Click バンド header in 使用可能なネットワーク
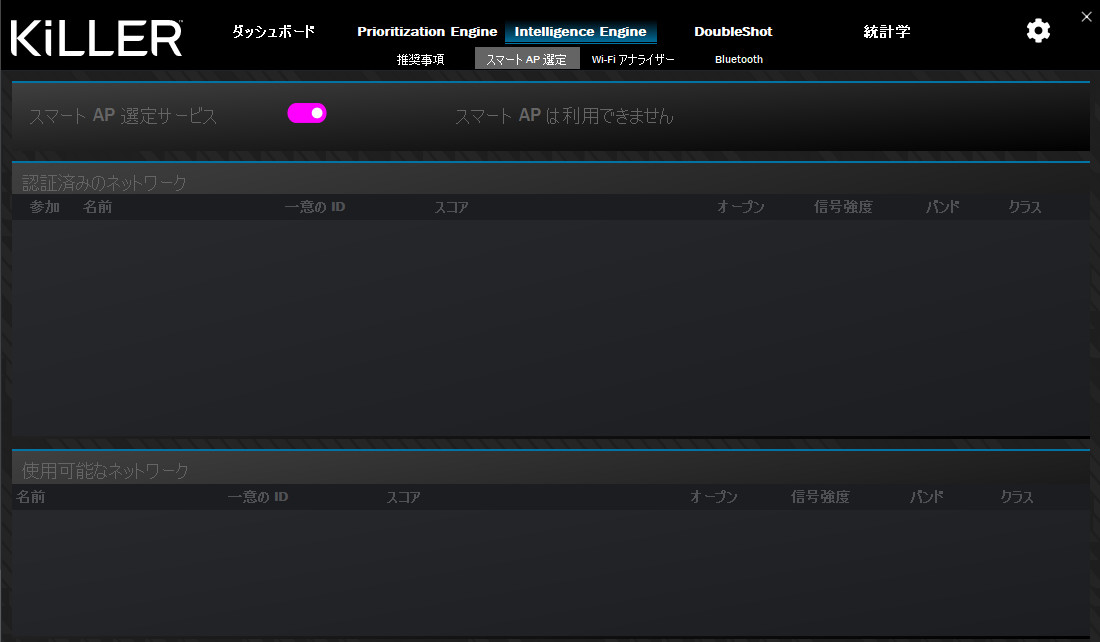 927,497
